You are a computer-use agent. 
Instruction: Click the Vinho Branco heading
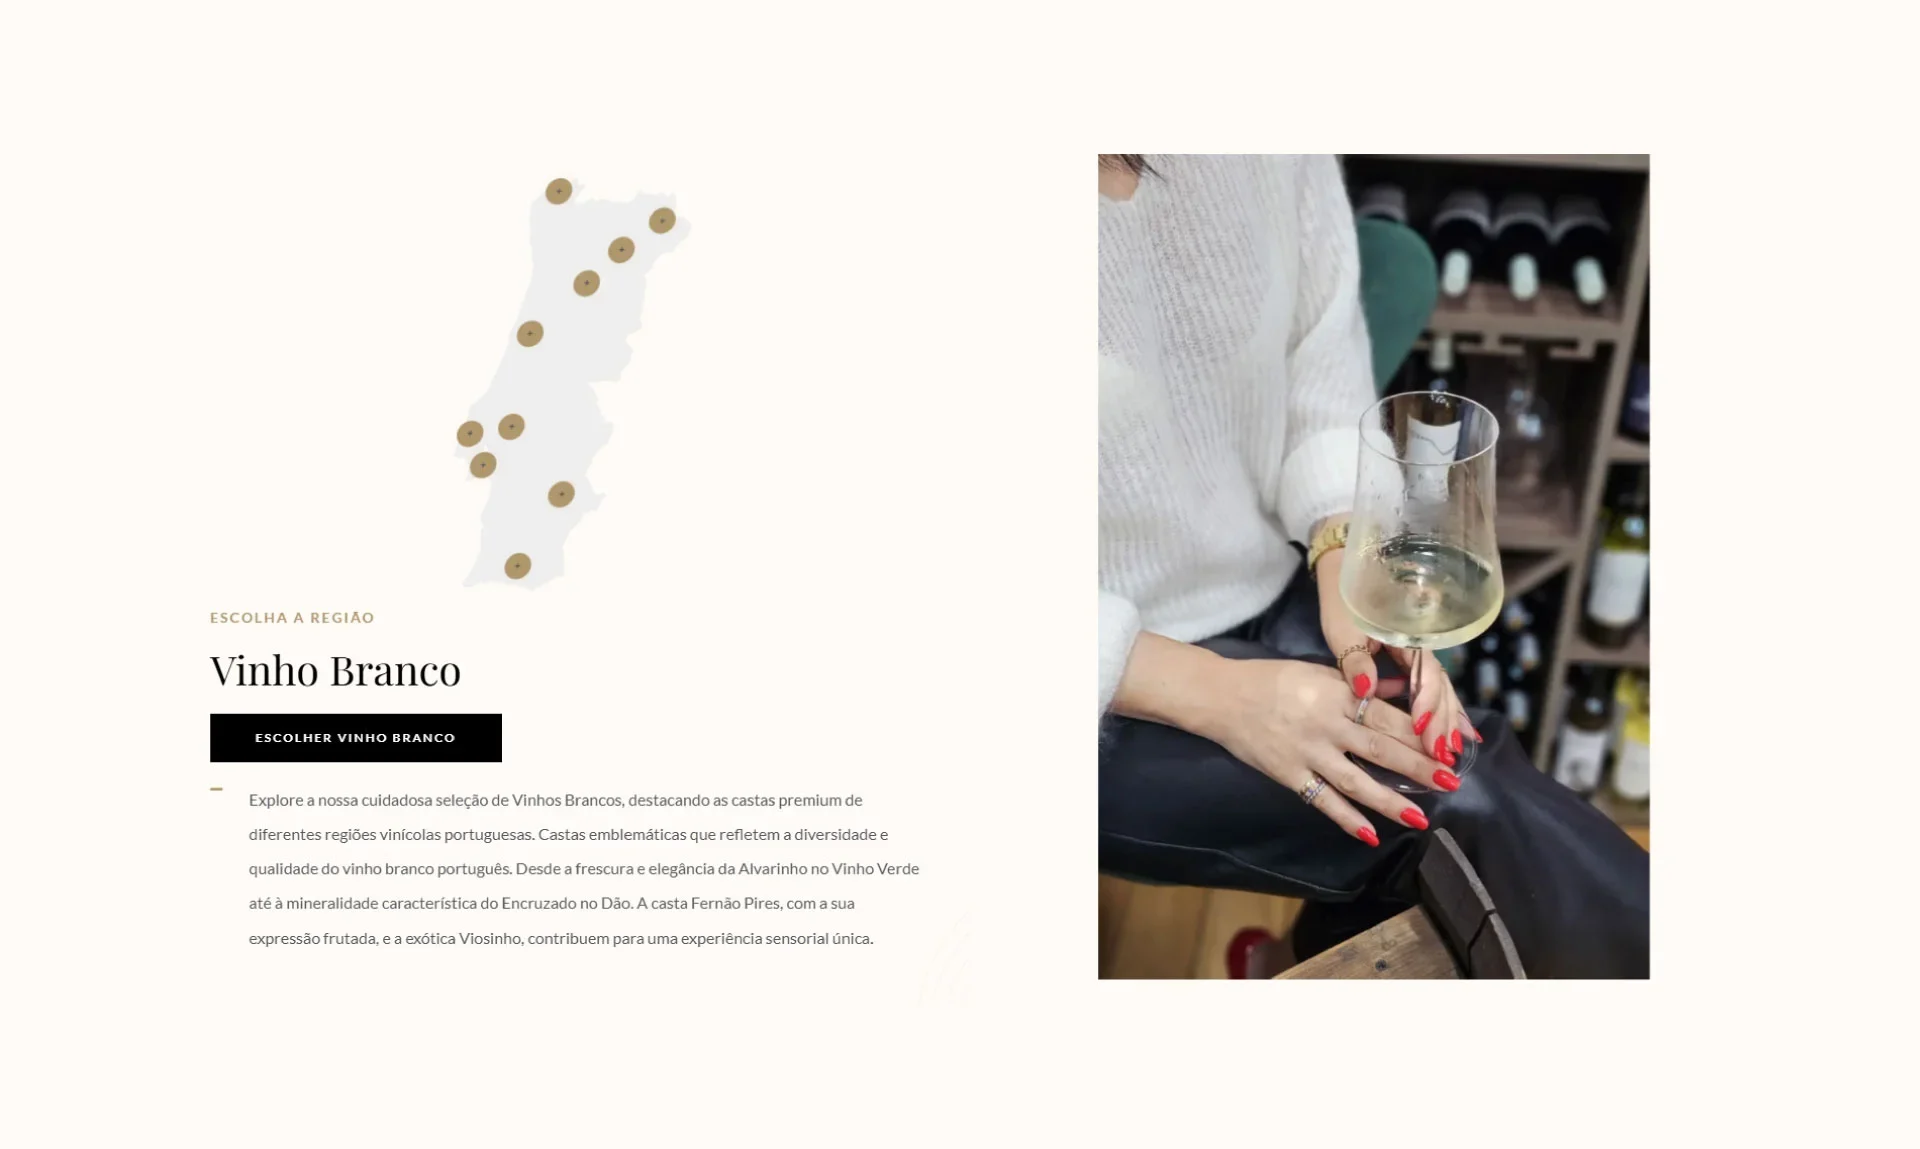335,670
